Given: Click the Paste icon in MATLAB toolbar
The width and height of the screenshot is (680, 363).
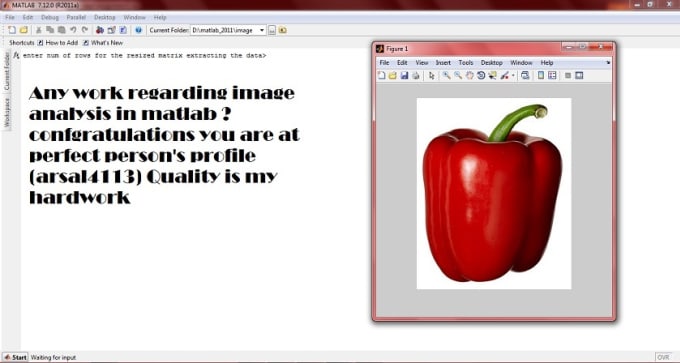Looking at the screenshot, I should (x=62, y=30).
